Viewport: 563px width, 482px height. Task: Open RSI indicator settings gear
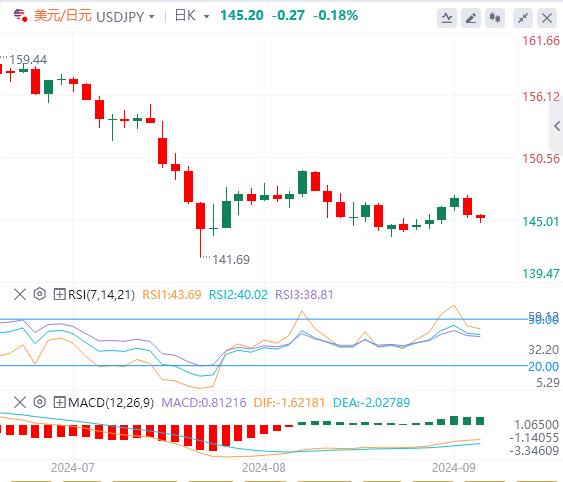tap(39, 294)
